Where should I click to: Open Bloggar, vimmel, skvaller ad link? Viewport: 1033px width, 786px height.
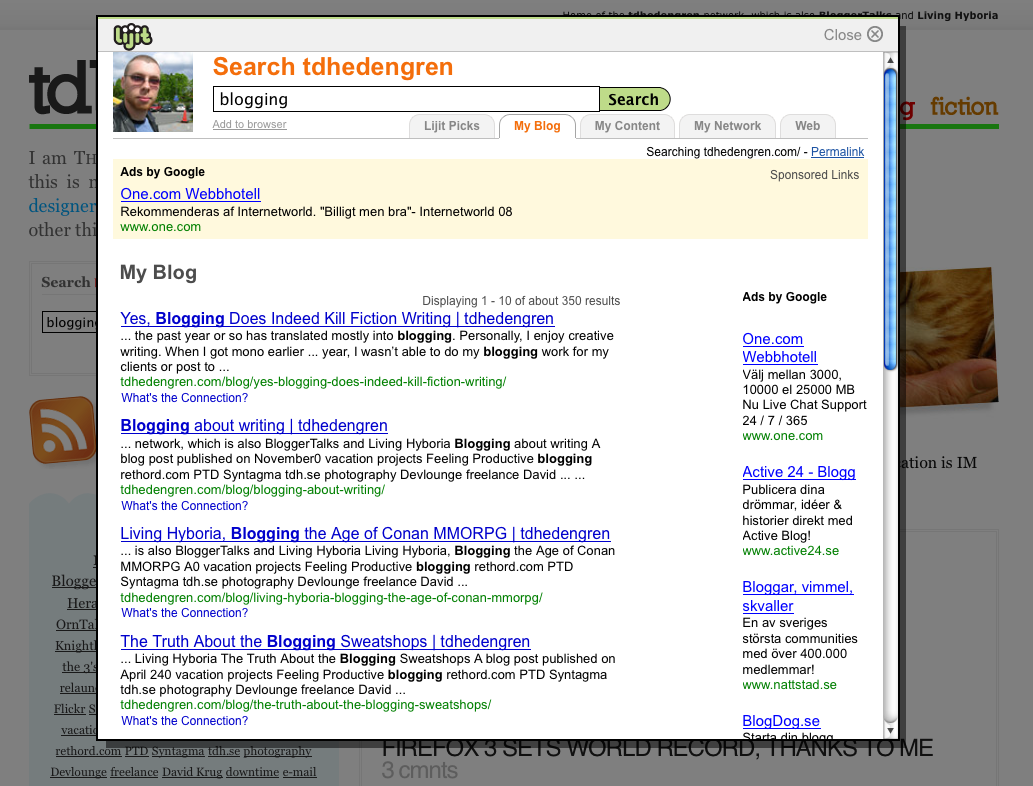point(797,596)
